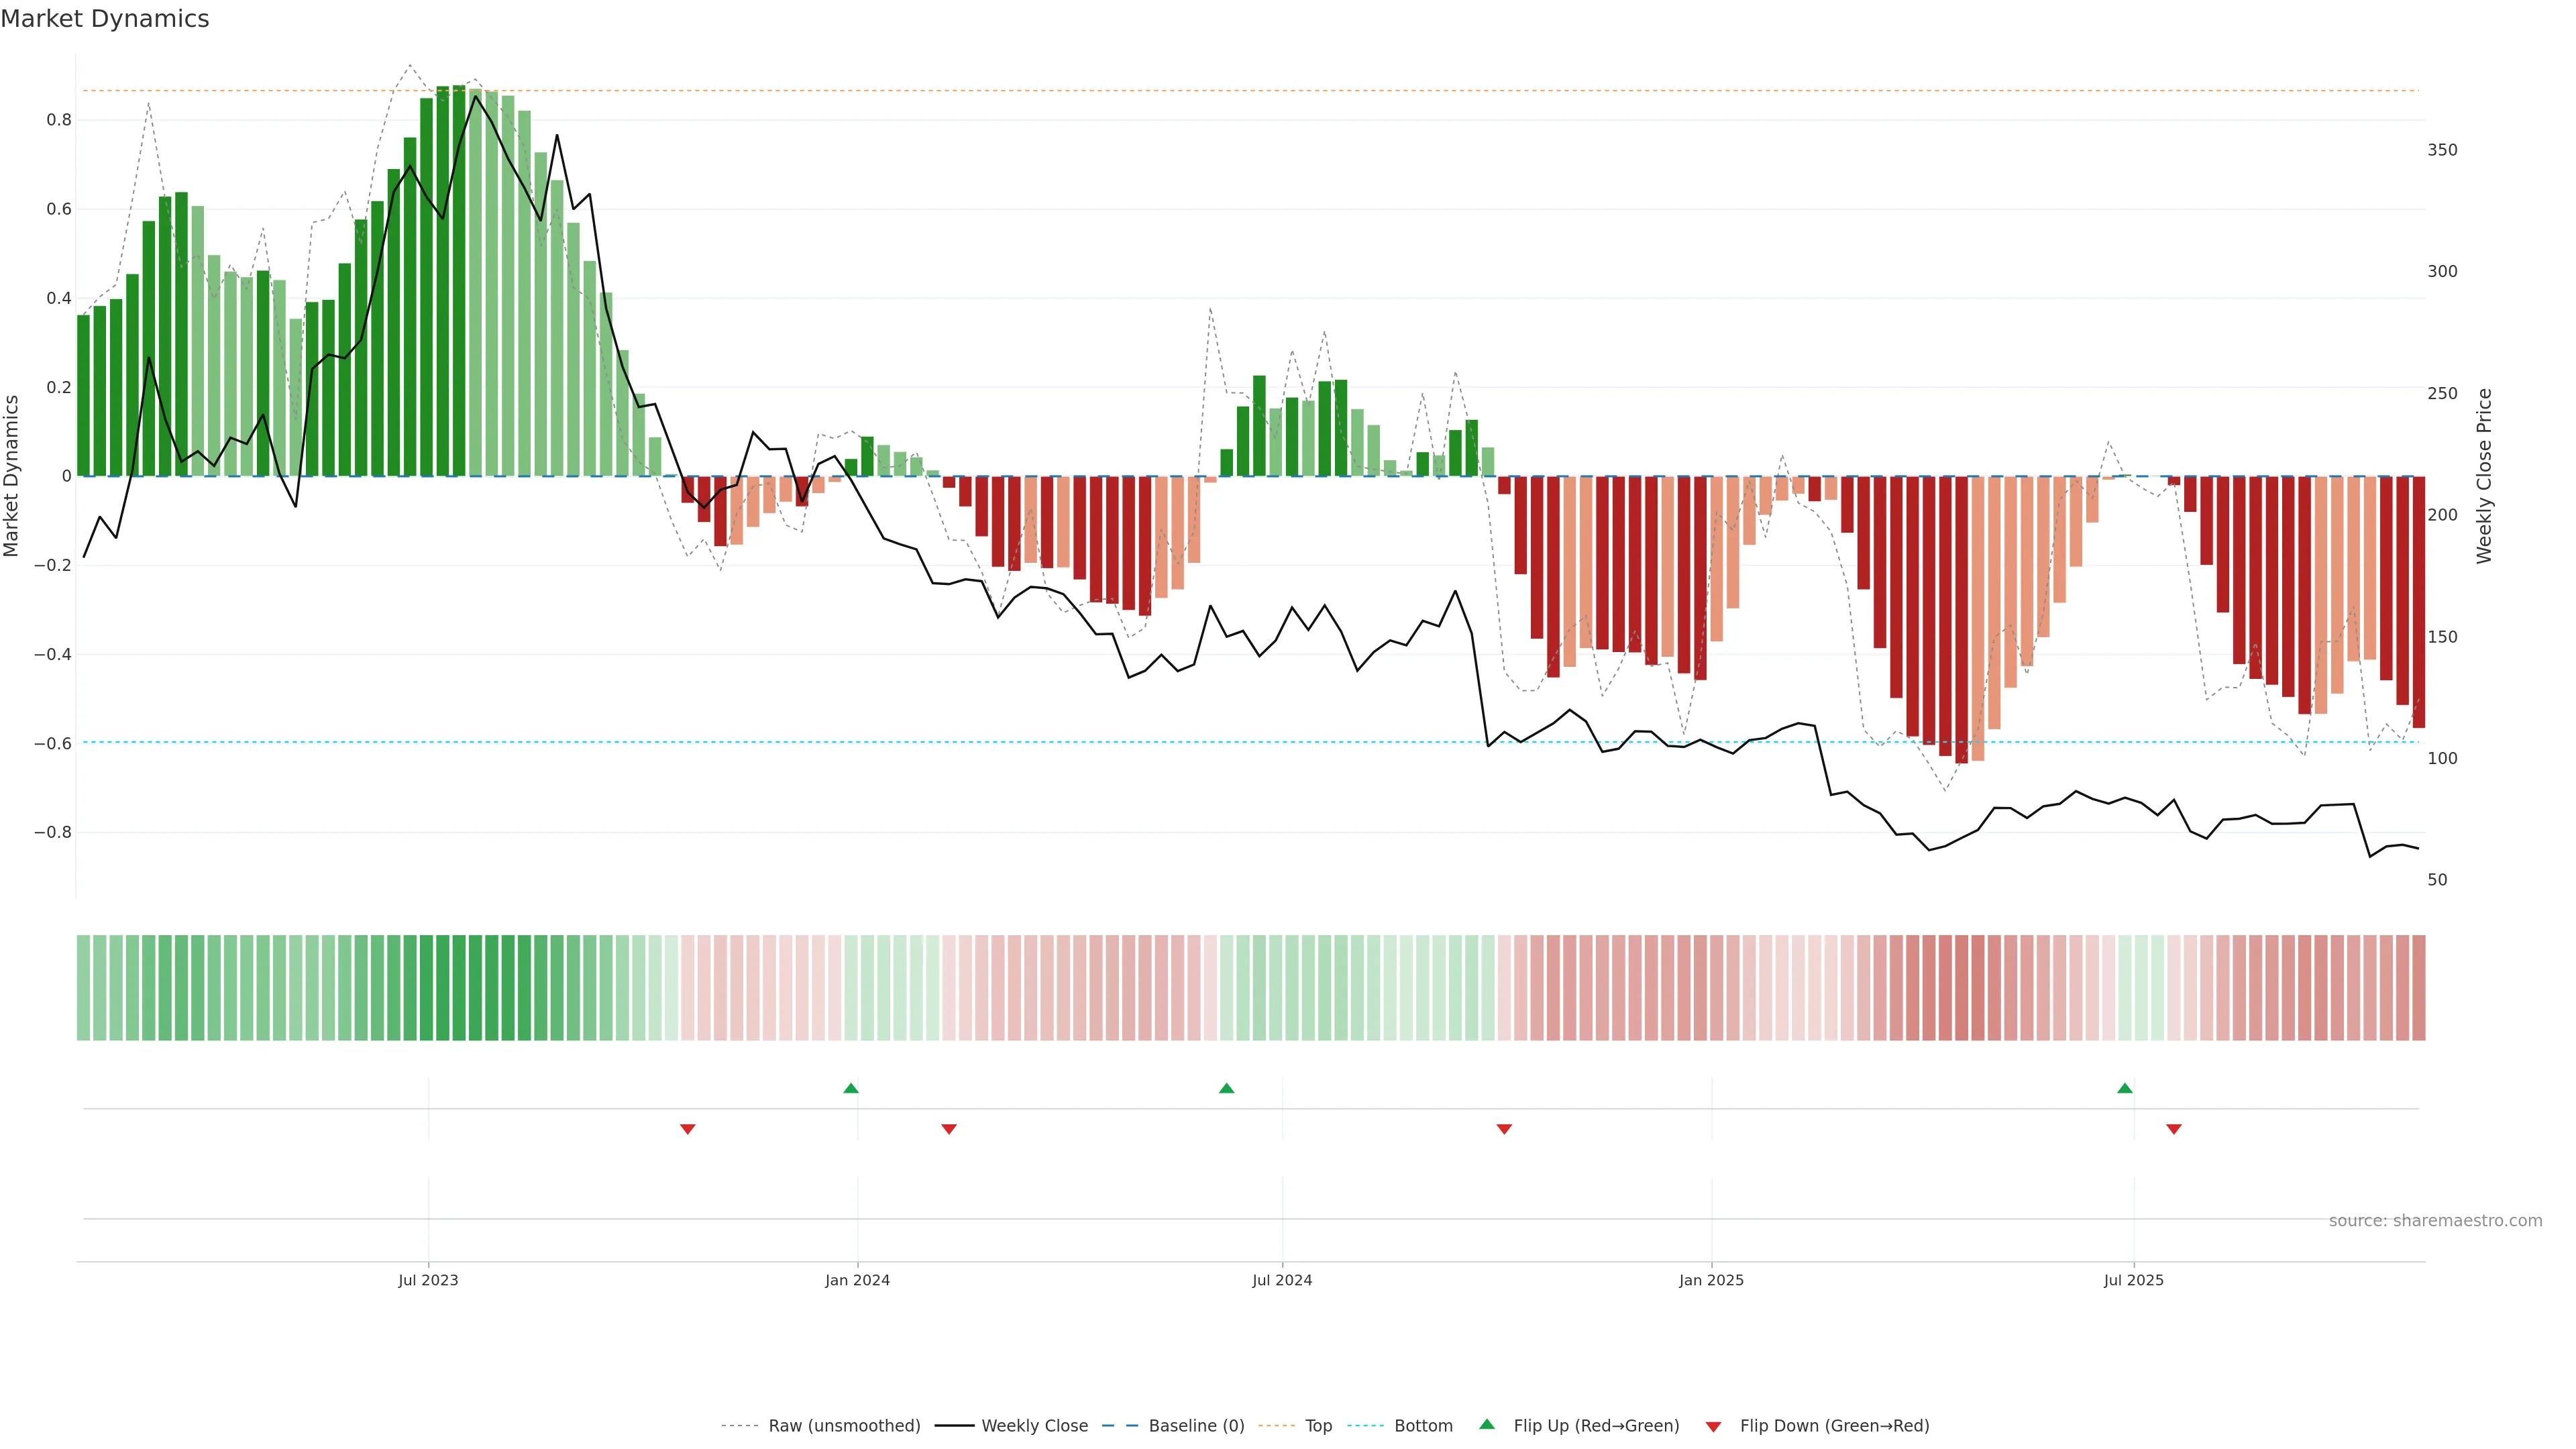This screenshot has height=1449, width=2576.
Task: Click the last red flip-down triangle after Jul 2025
Action: pyautogui.click(x=2174, y=1129)
